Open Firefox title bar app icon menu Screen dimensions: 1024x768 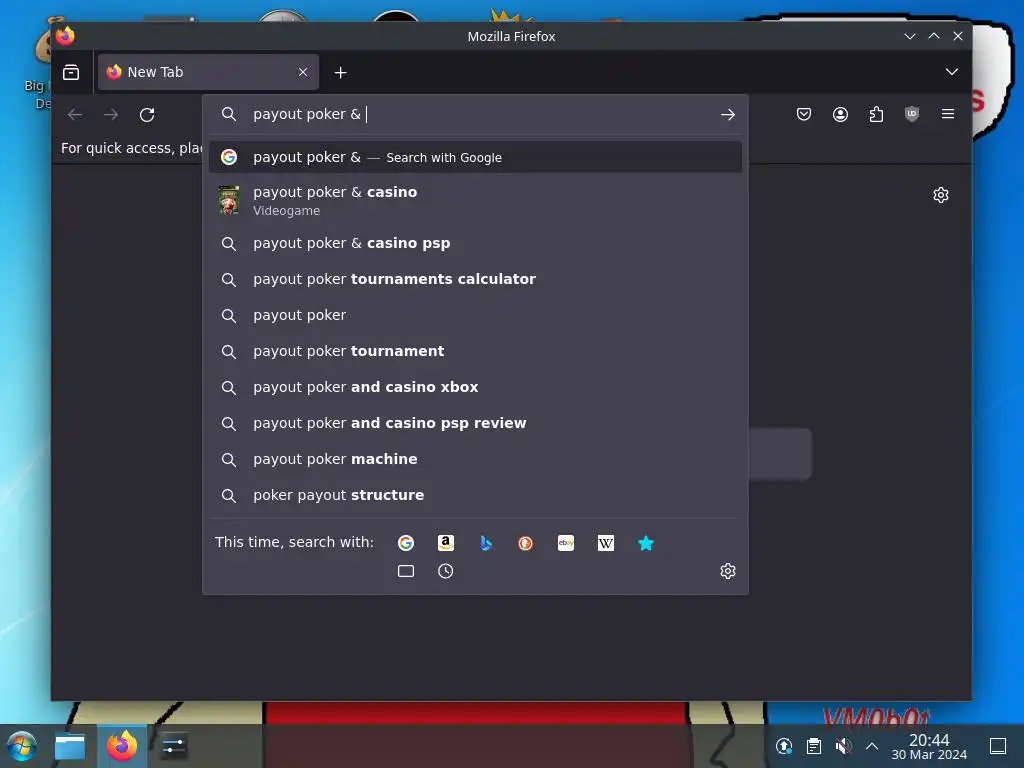click(65, 36)
